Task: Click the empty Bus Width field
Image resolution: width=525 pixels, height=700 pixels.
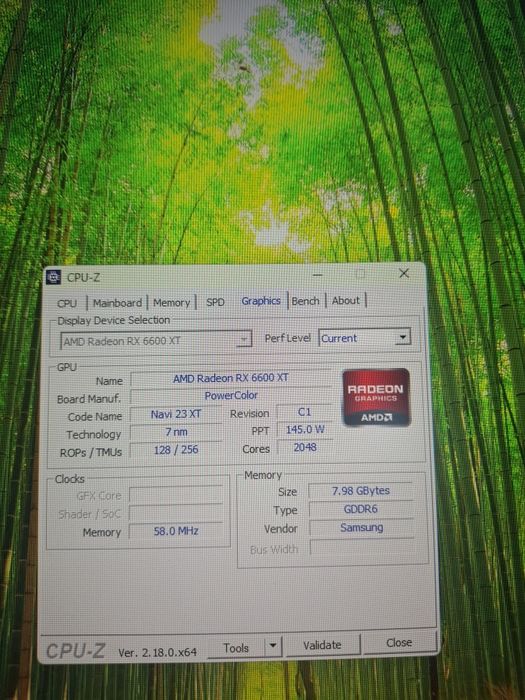Action: click(362, 548)
